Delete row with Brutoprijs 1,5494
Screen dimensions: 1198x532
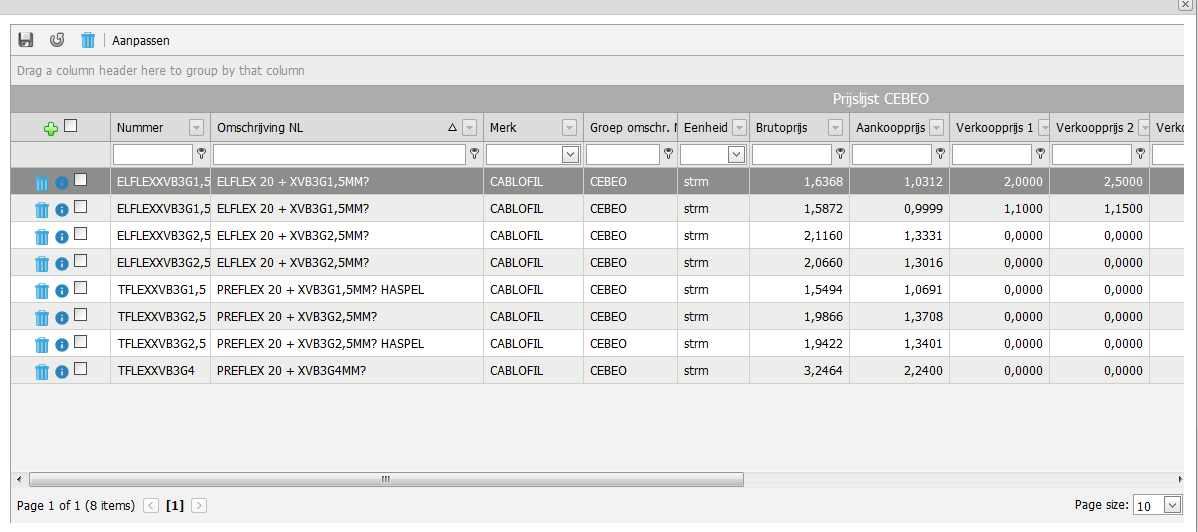click(42, 291)
